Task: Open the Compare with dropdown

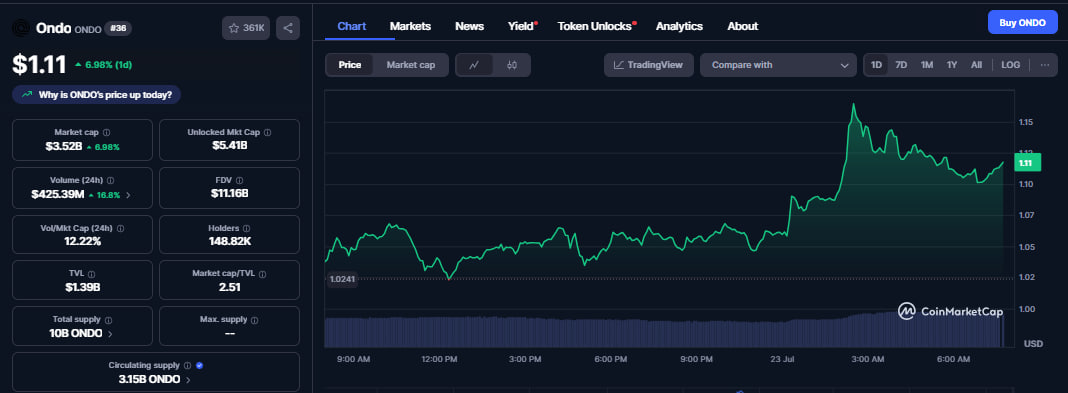Action: [x=778, y=65]
